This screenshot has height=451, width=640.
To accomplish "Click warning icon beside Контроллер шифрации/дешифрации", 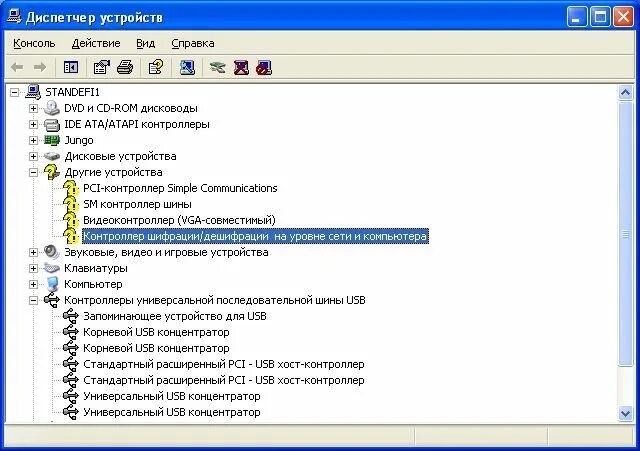I will [x=71, y=236].
